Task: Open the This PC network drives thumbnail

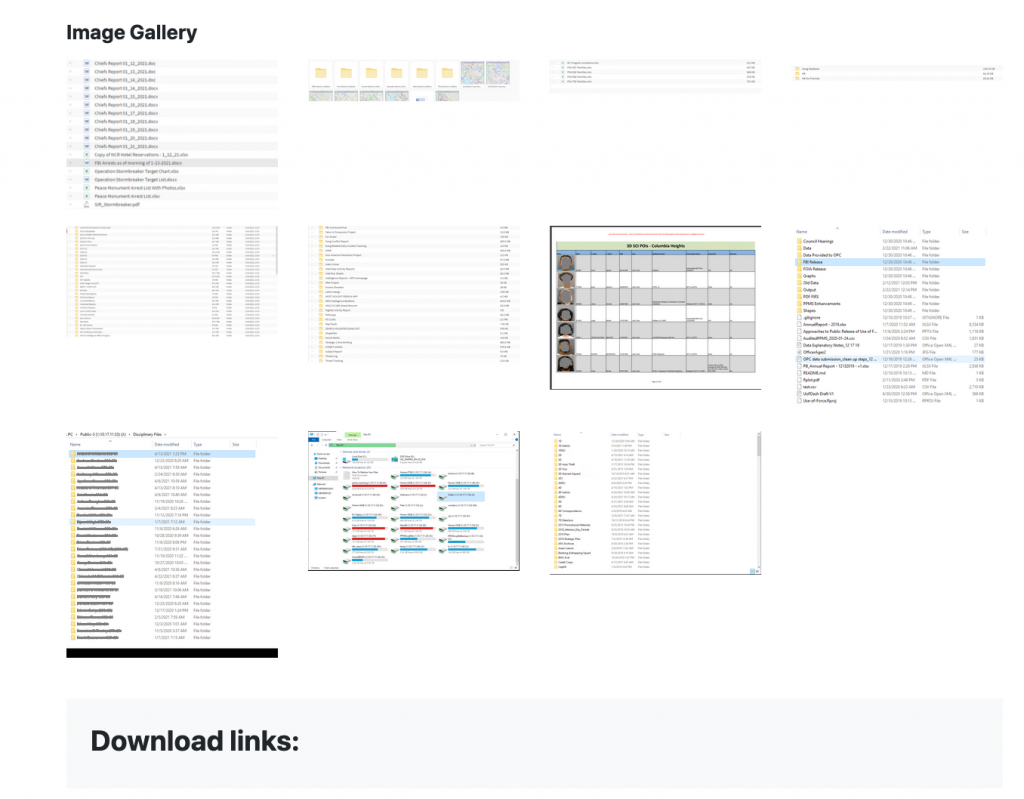Action: (x=413, y=501)
